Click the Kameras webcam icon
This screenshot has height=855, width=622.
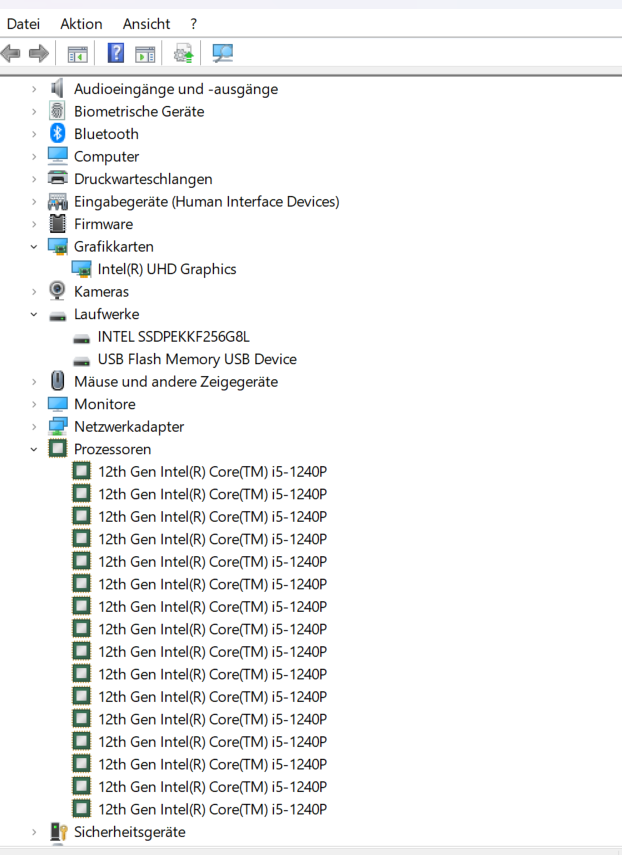[57, 291]
